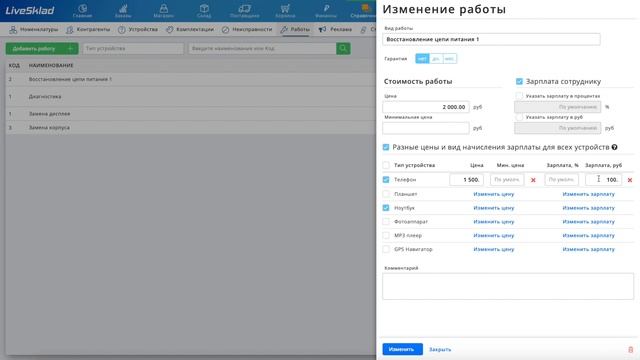Click Изменить зарплату for Ноутбук
This screenshot has width=640, height=360.
point(588,208)
